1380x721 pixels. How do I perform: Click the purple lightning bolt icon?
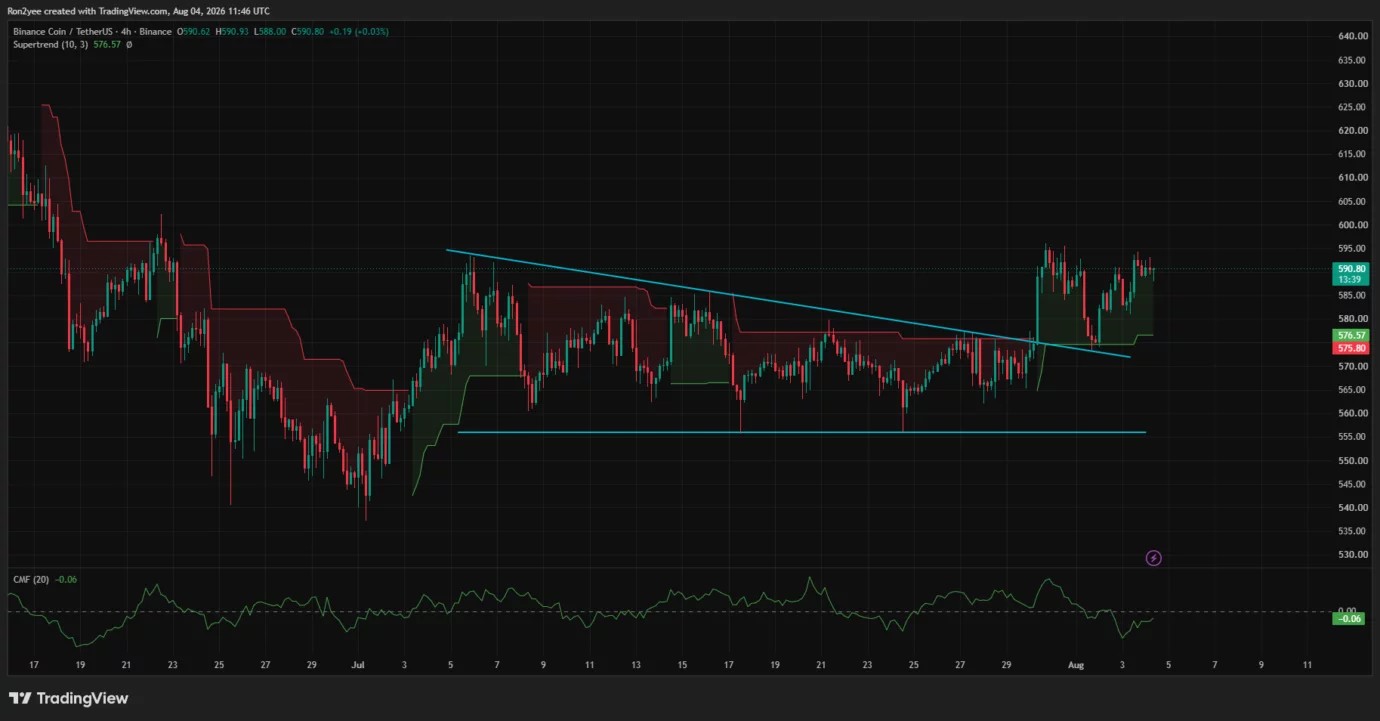1153,558
